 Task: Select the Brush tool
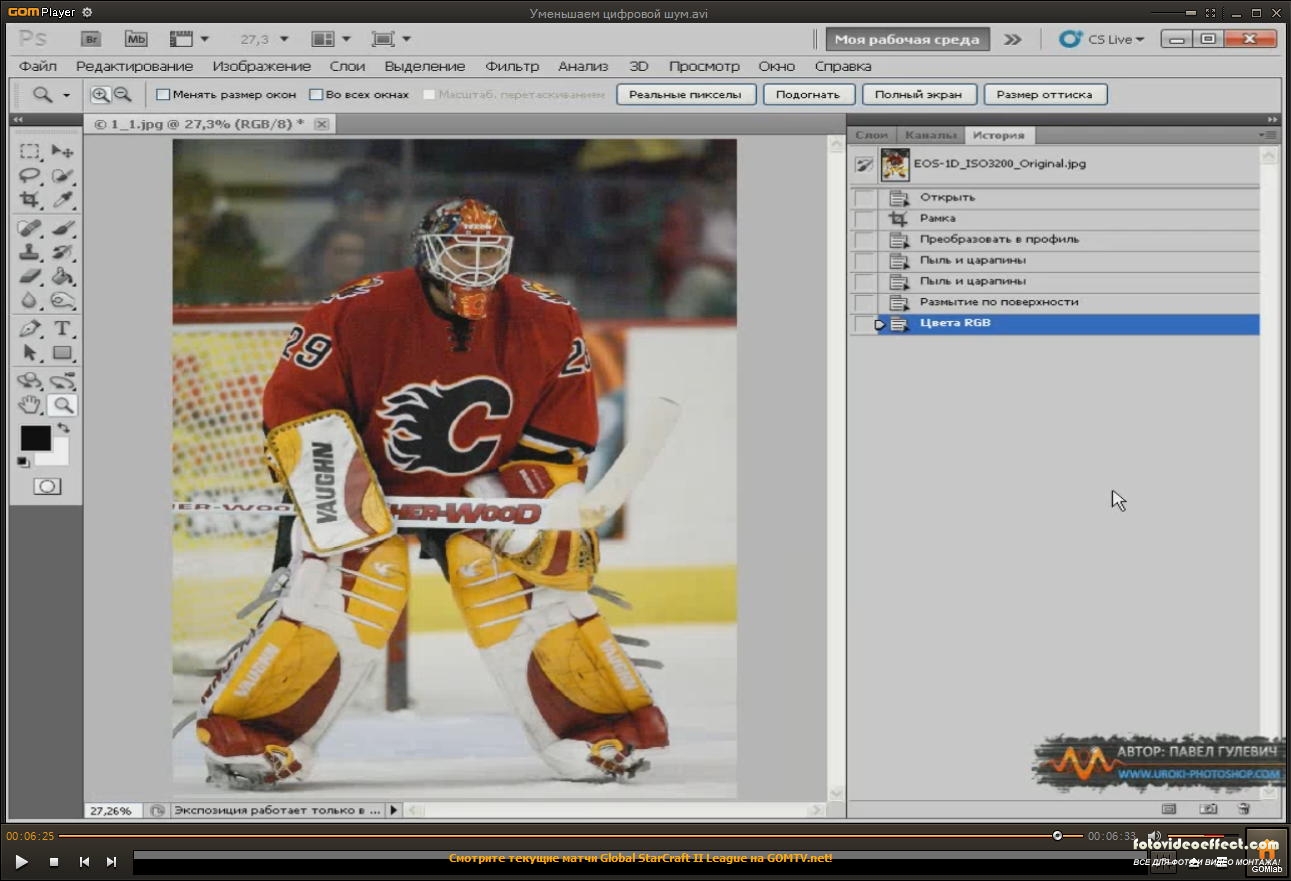pyautogui.click(x=62, y=228)
